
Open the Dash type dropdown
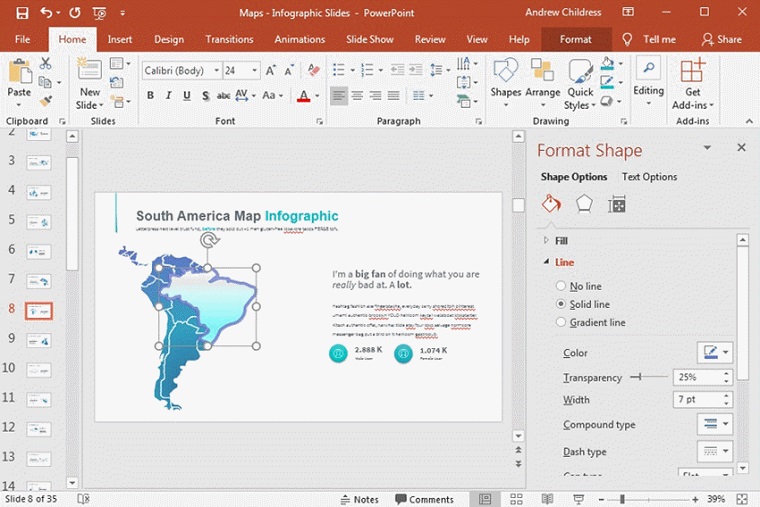pos(715,452)
